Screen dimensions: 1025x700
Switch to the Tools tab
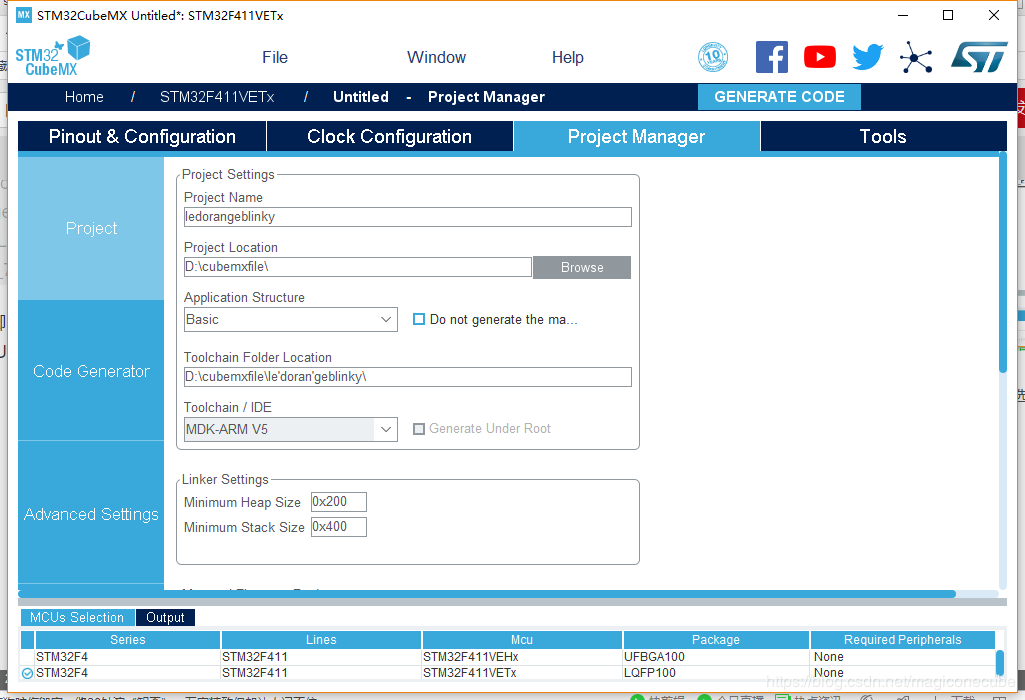(883, 136)
